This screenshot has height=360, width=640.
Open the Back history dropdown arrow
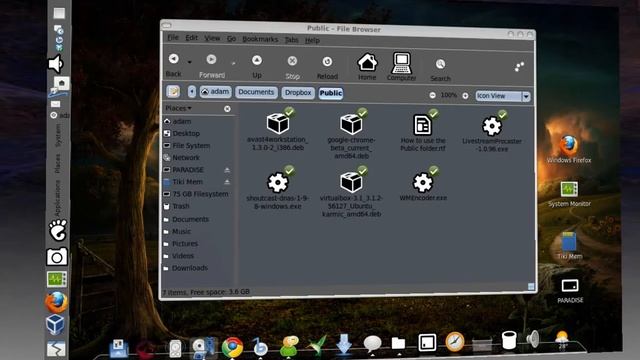tap(189, 62)
